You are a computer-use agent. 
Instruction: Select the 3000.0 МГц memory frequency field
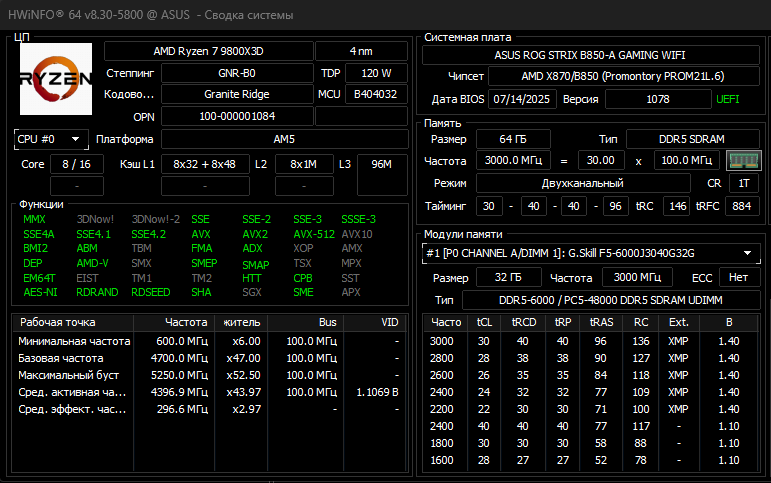tap(513, 160)
